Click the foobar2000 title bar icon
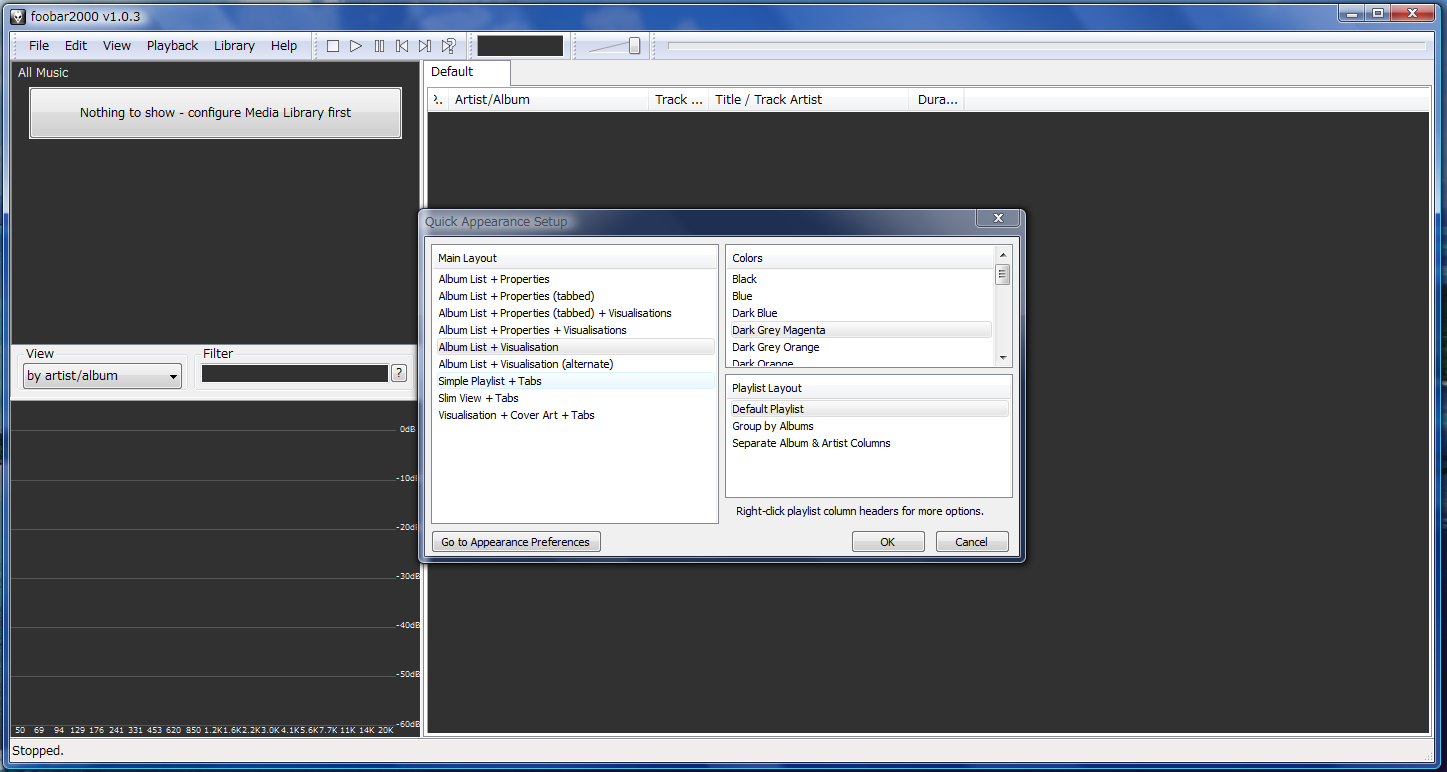This screenshot has height=772, width=1447. pyautogui.click(x=17, y=16)
